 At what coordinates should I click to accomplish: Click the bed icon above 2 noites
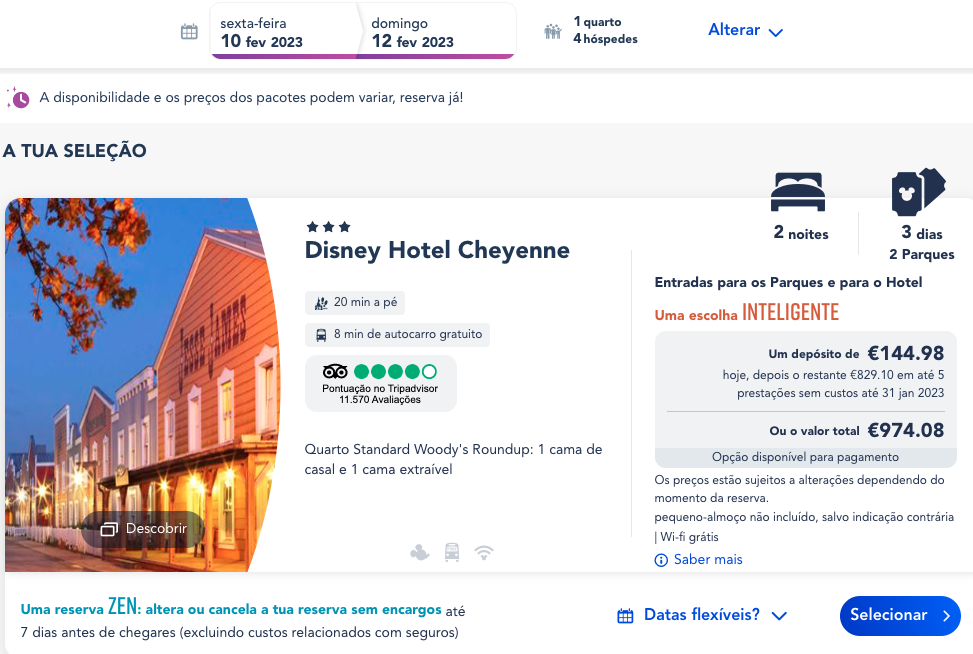click(798, 192)
